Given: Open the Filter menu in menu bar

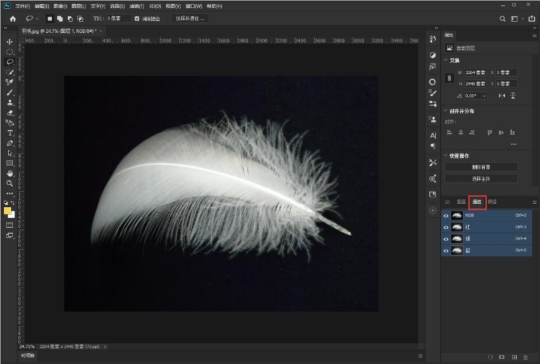Looking at the screenshot, I should (137, 6).
